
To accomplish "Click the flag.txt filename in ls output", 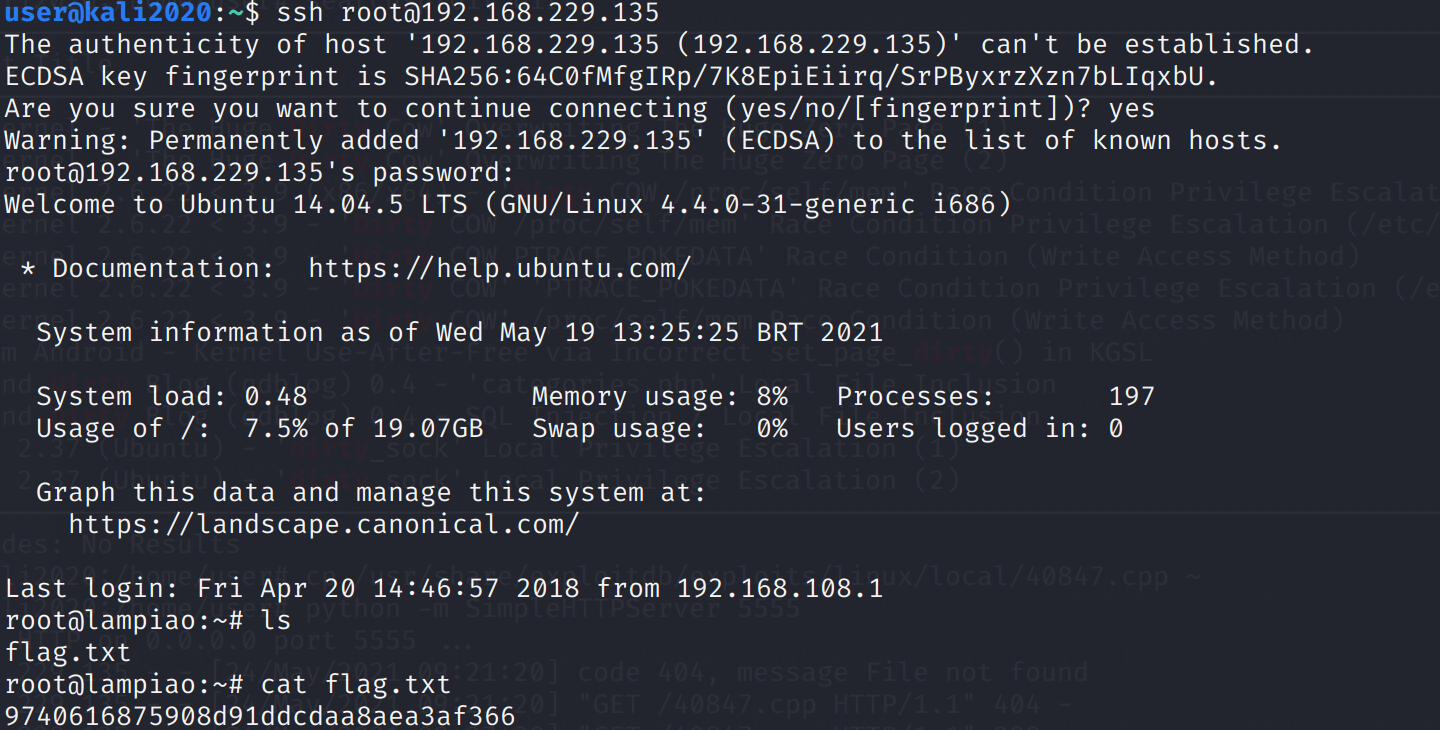I will tap(67, 652).
